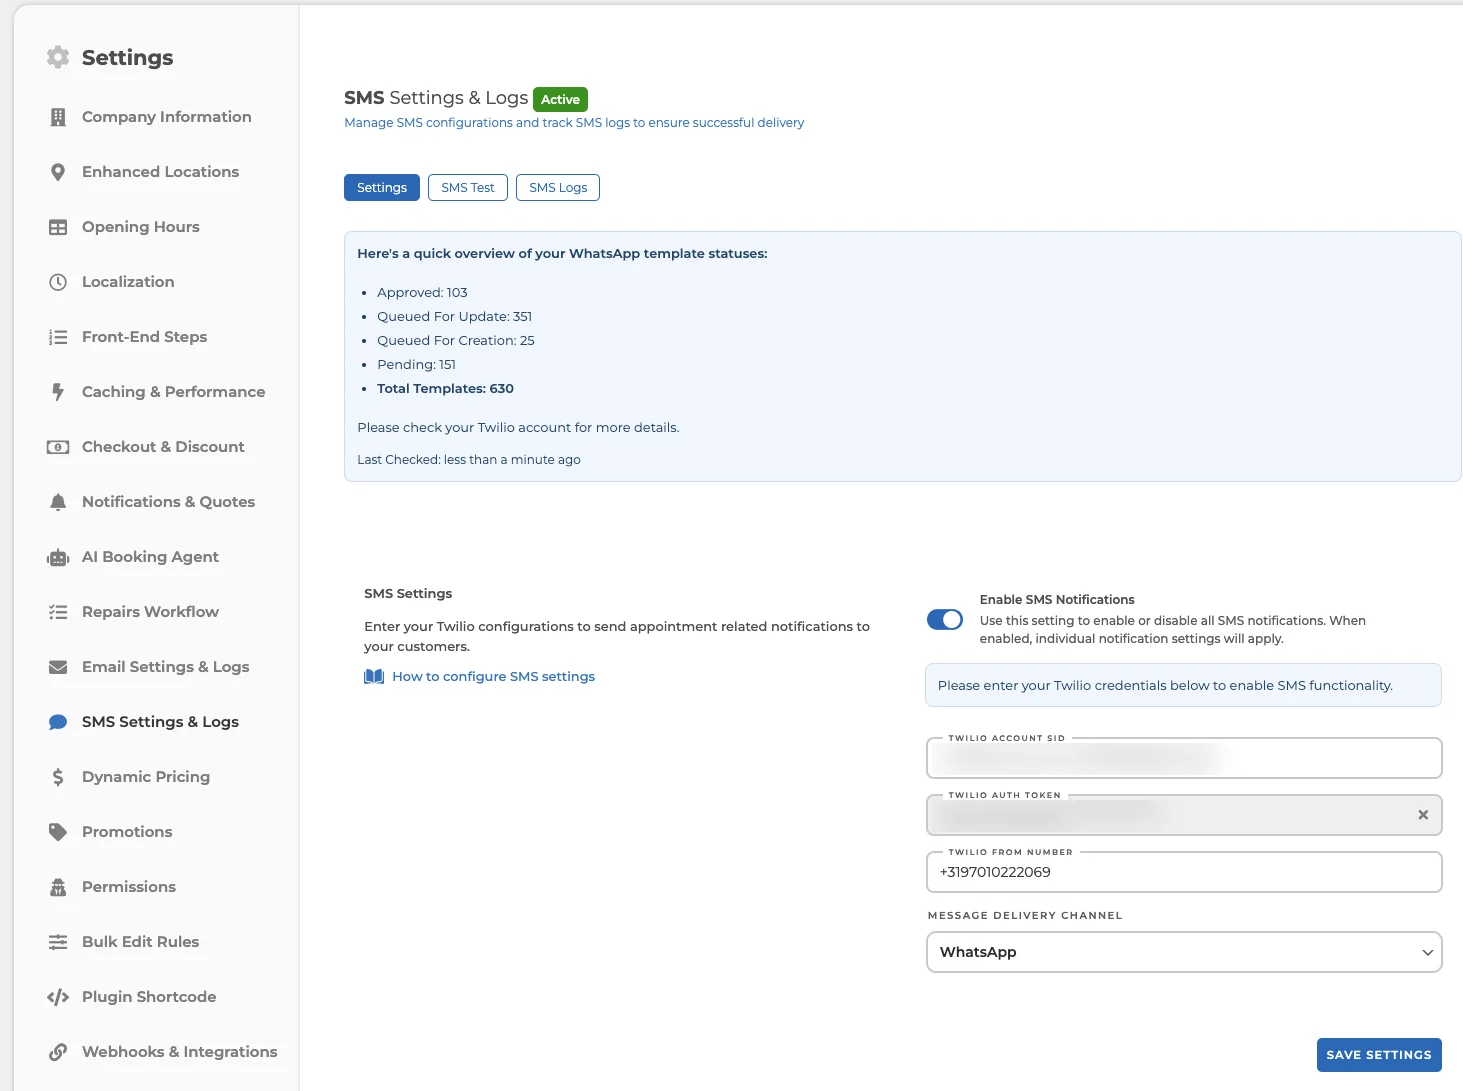The image size is (1463, 1091).
Task: Click 'Last Checked: less than a minute ago'
Action: click(469, 460)
